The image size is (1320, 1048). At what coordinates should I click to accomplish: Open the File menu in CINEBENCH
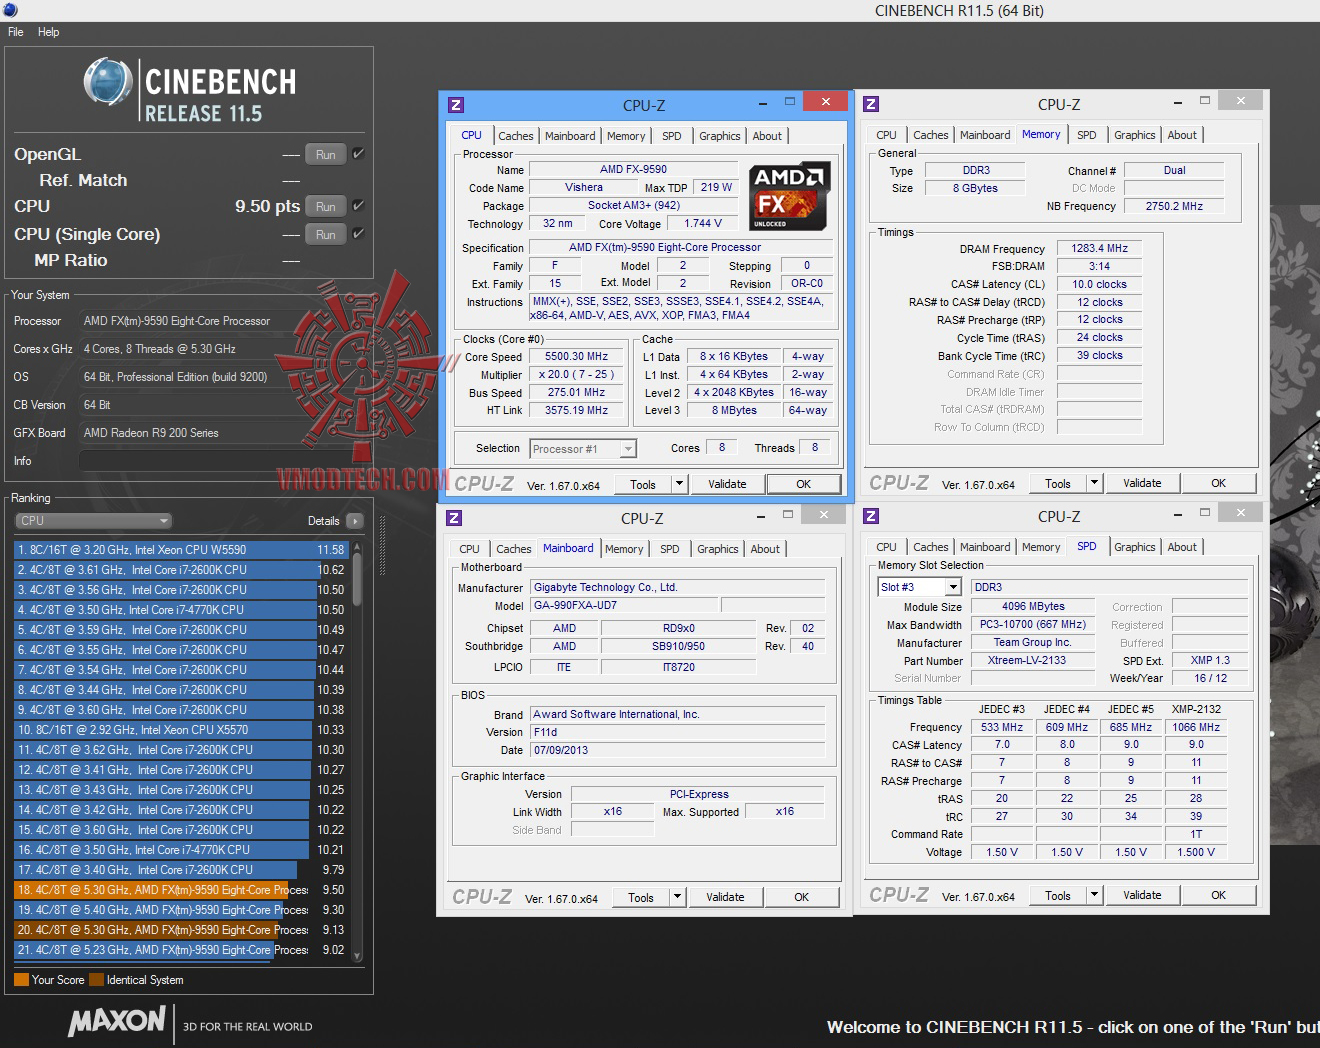(16, 32)
